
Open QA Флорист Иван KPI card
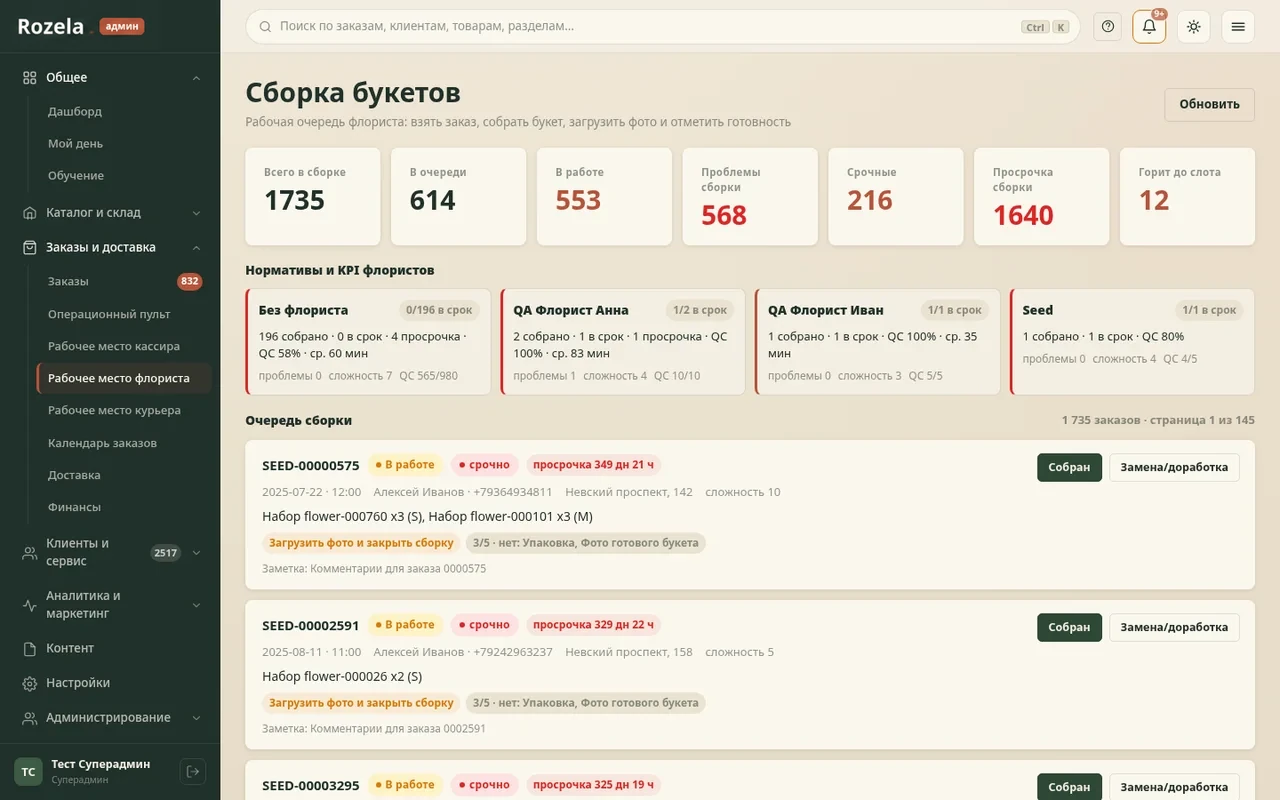point(878,342)
